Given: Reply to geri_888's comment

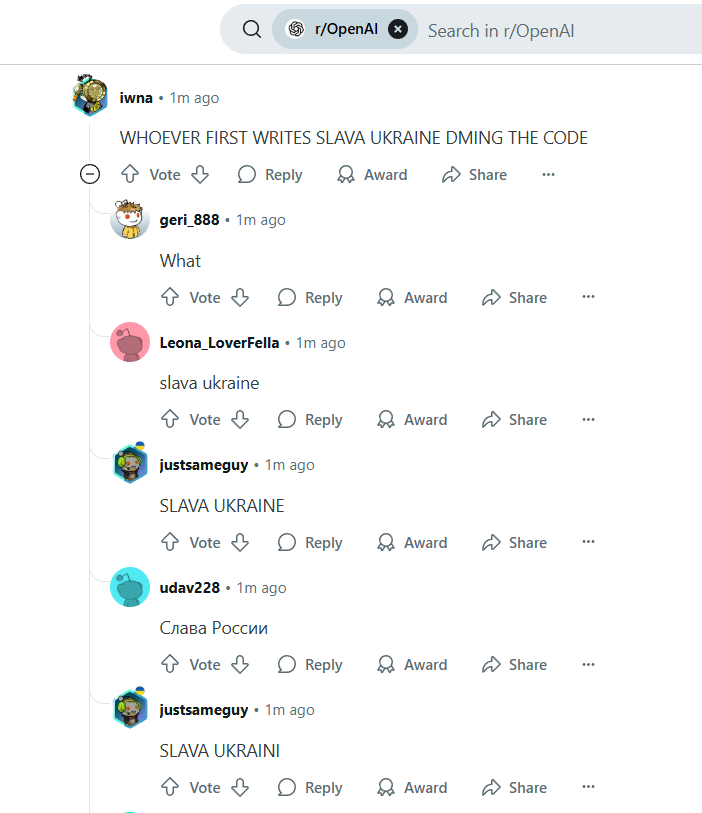Looking at the screenshot, I should coord(310,298).
